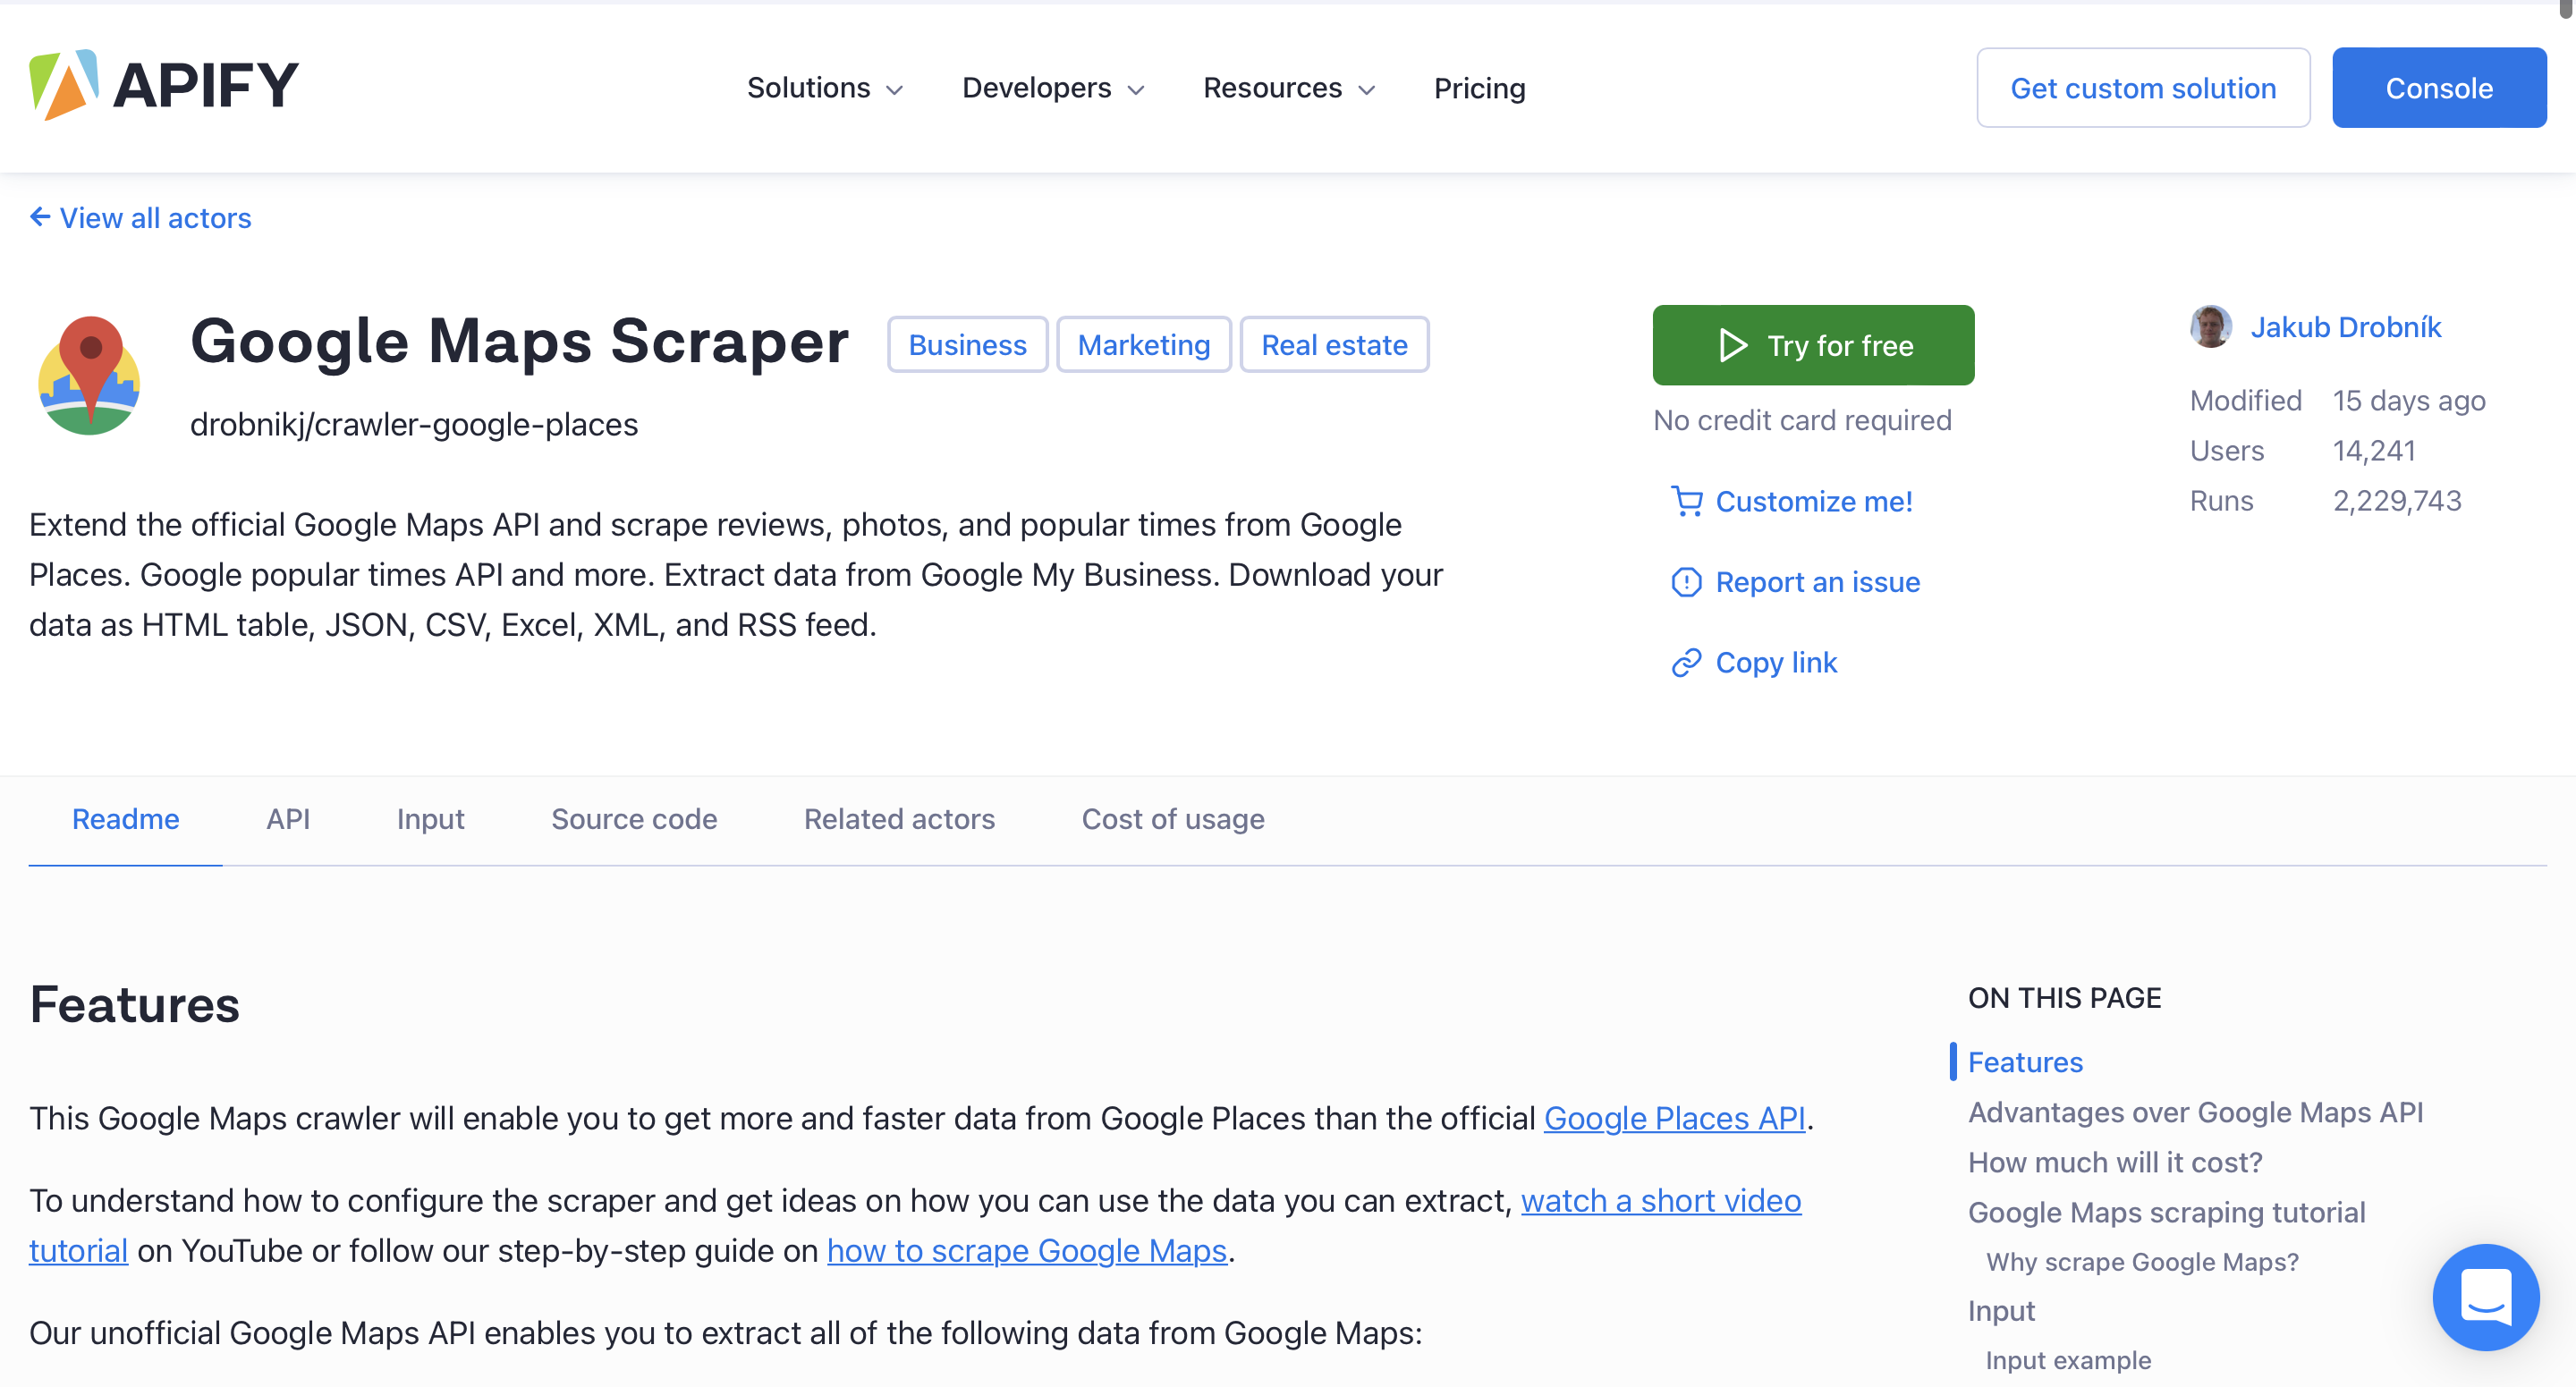
Task: Switch to the Source code tab
Action: 634,819
